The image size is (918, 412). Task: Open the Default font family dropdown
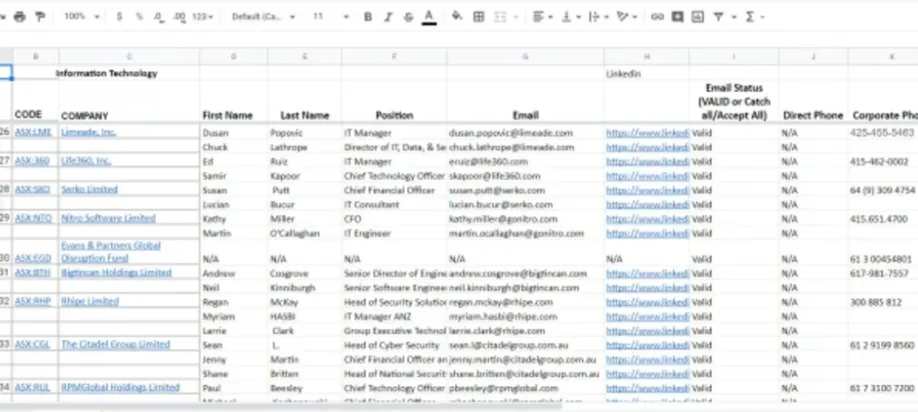[263, 17]
